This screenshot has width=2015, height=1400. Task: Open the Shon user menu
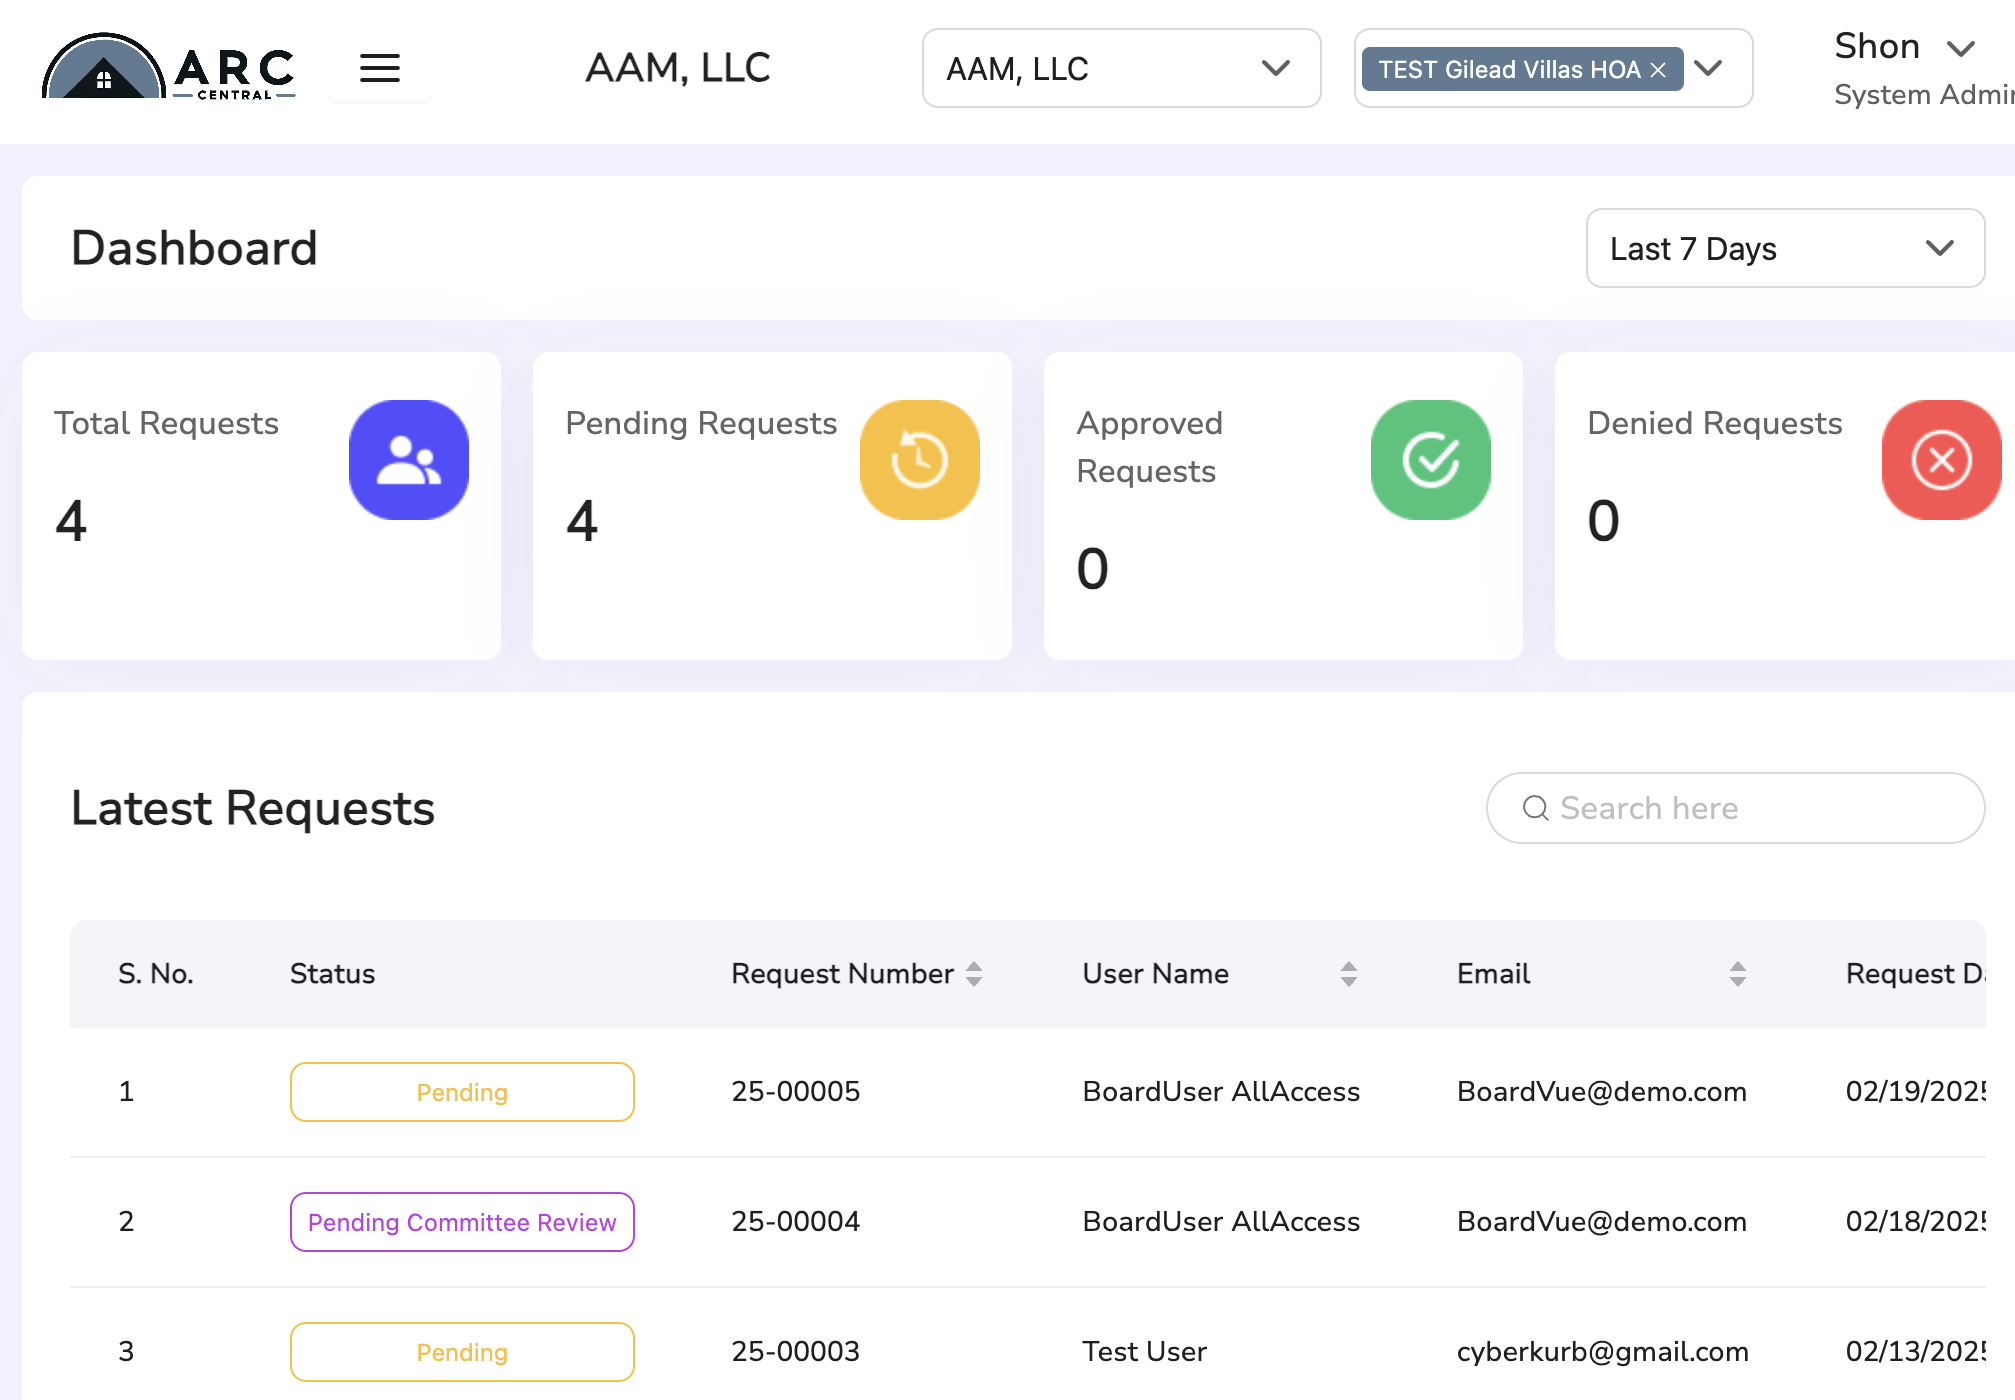tap(1905, 47)
